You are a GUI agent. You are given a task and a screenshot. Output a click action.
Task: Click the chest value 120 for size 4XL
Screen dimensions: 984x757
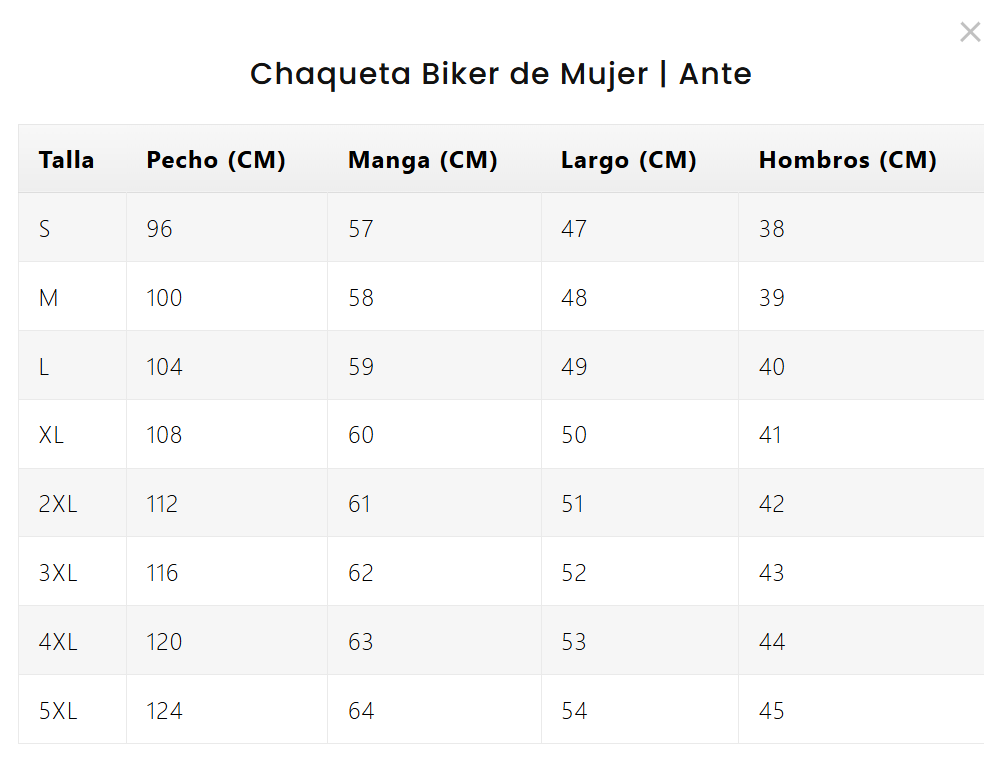pyautogui.click(x=162, y=641)
